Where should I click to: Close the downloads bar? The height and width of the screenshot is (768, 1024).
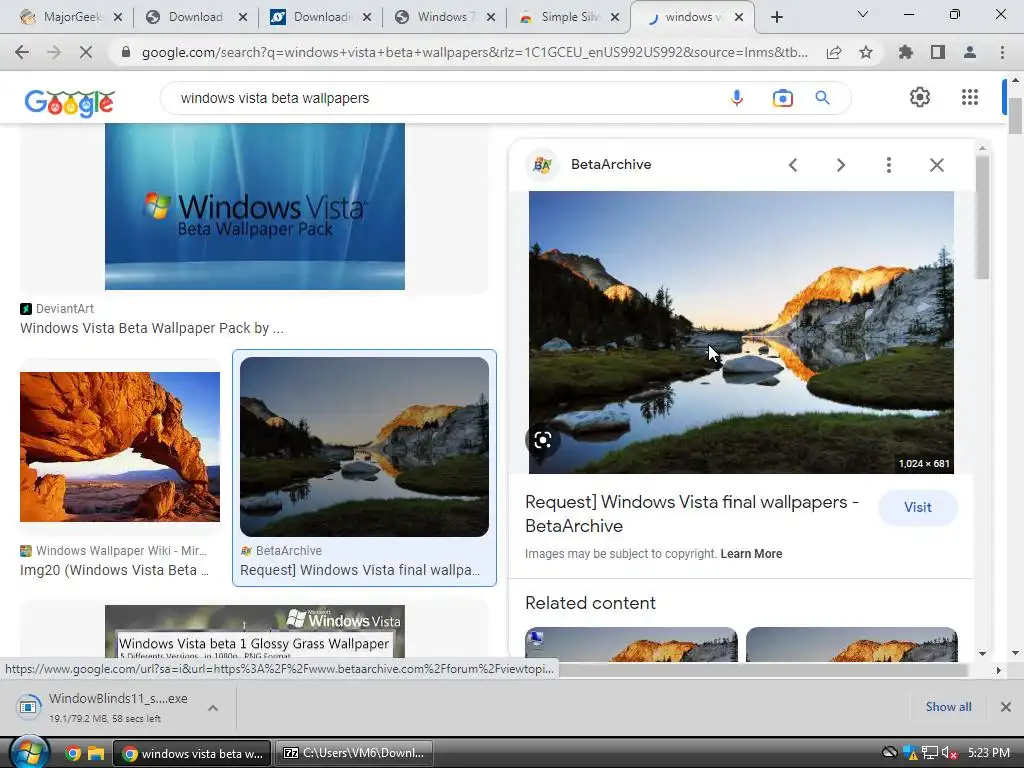[x=1006, y=707]
